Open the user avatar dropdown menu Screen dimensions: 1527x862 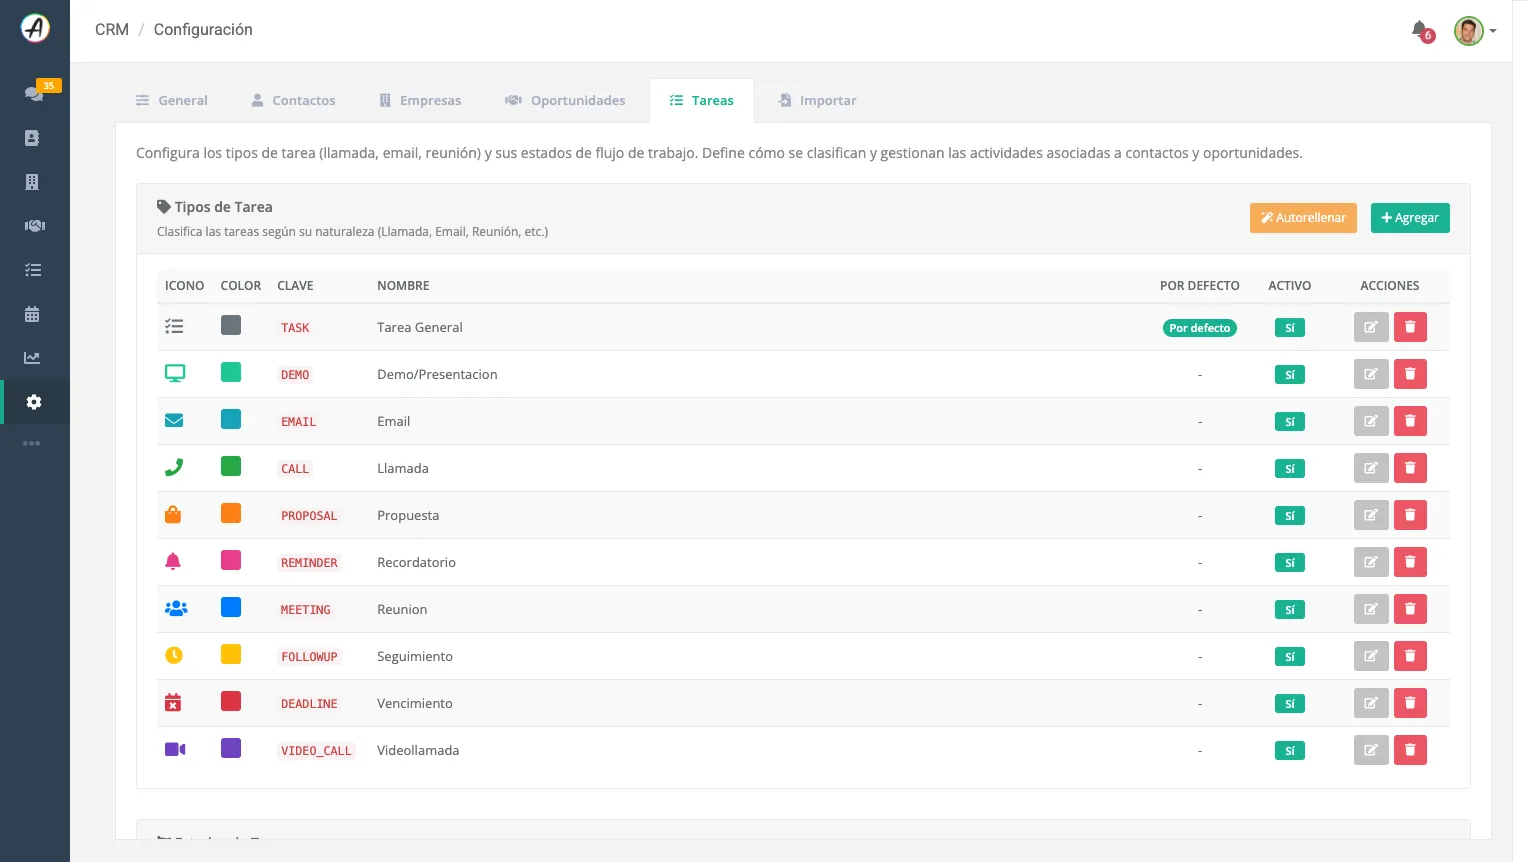point(1475,31)
